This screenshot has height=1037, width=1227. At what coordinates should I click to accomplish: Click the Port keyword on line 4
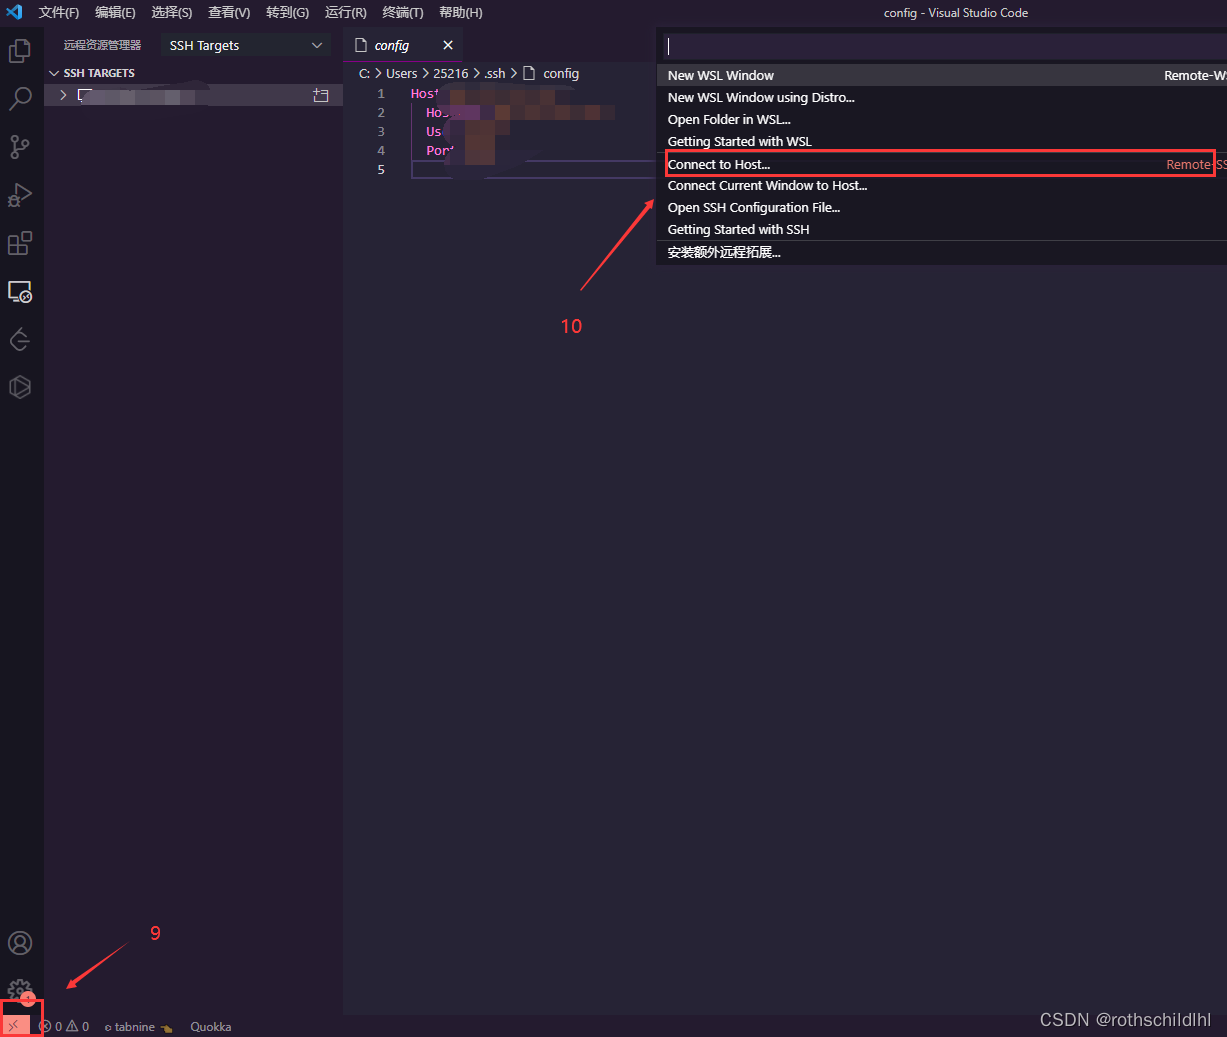point(440,150)
